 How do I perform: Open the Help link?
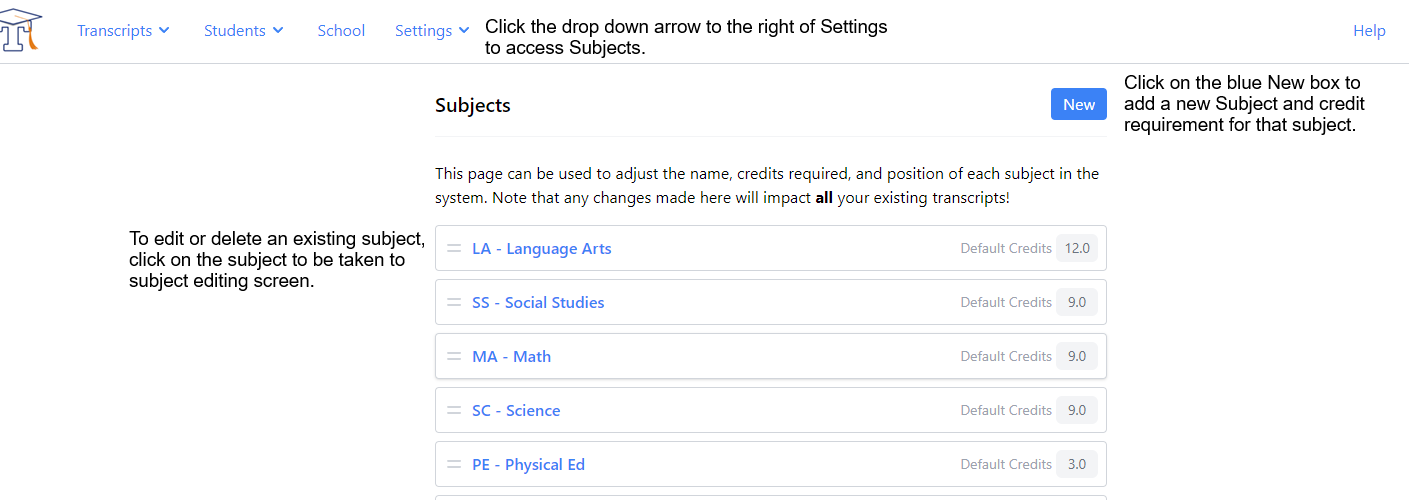click(x=1369, y=31)
